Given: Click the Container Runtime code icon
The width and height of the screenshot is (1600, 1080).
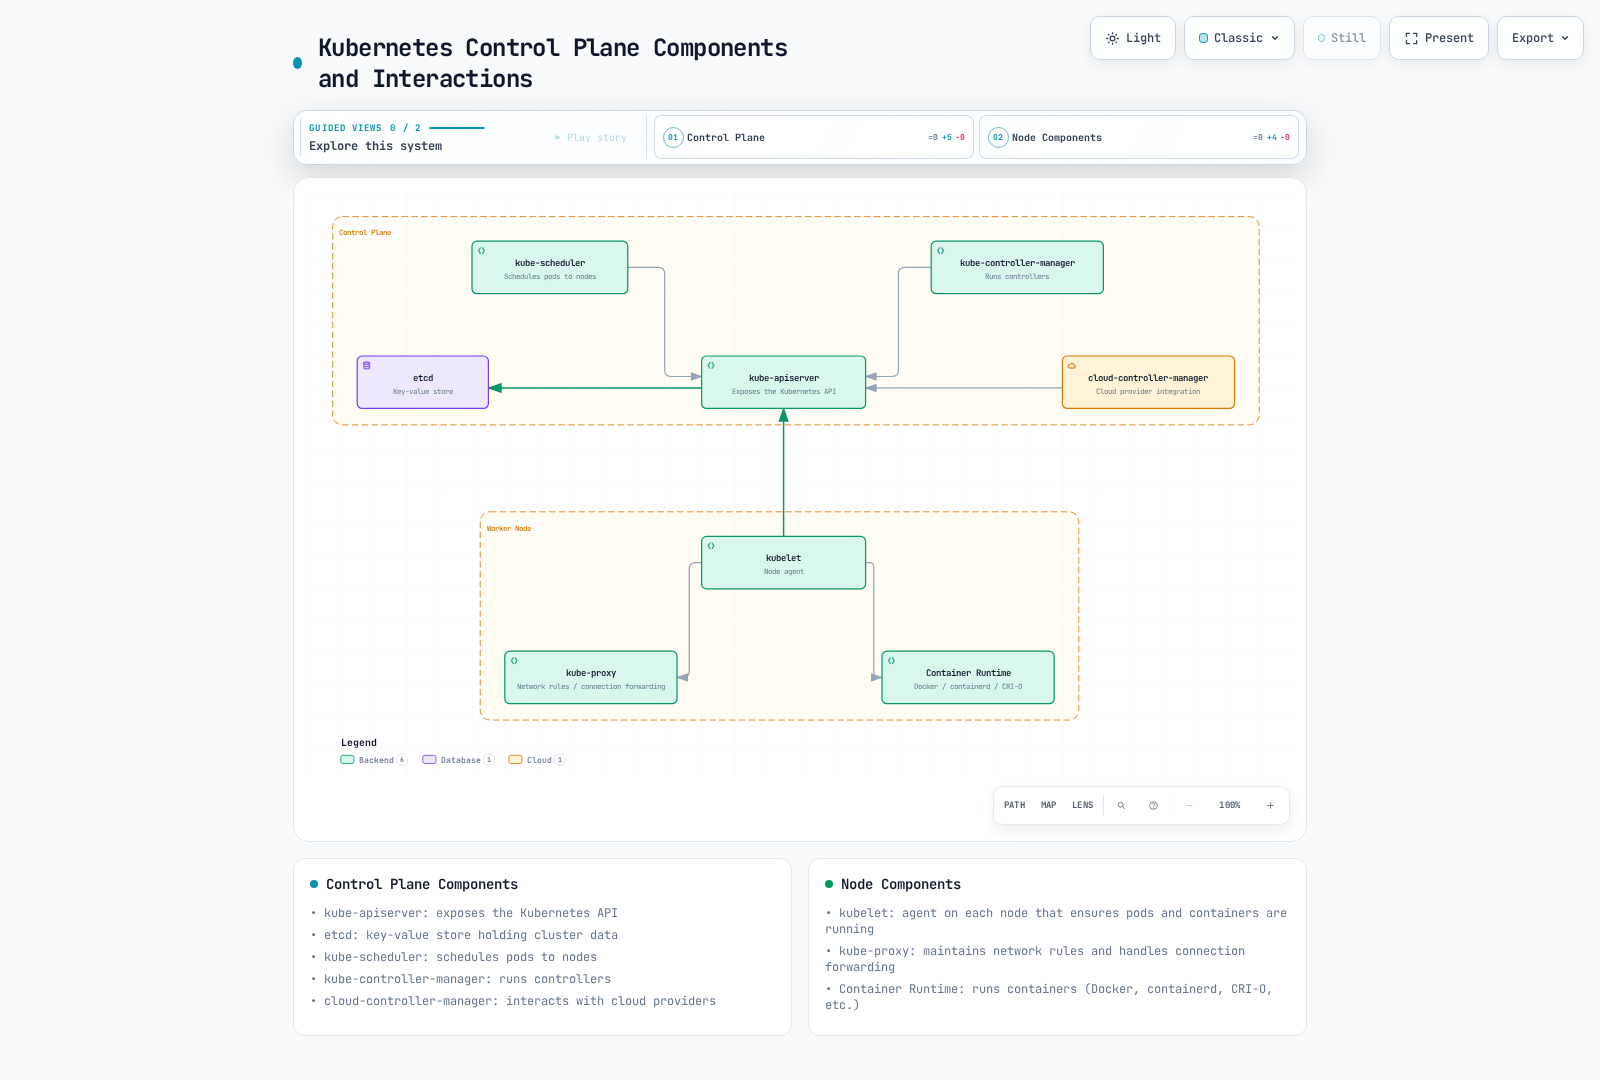Looking at the screenshot, I should tap(891, 661).
